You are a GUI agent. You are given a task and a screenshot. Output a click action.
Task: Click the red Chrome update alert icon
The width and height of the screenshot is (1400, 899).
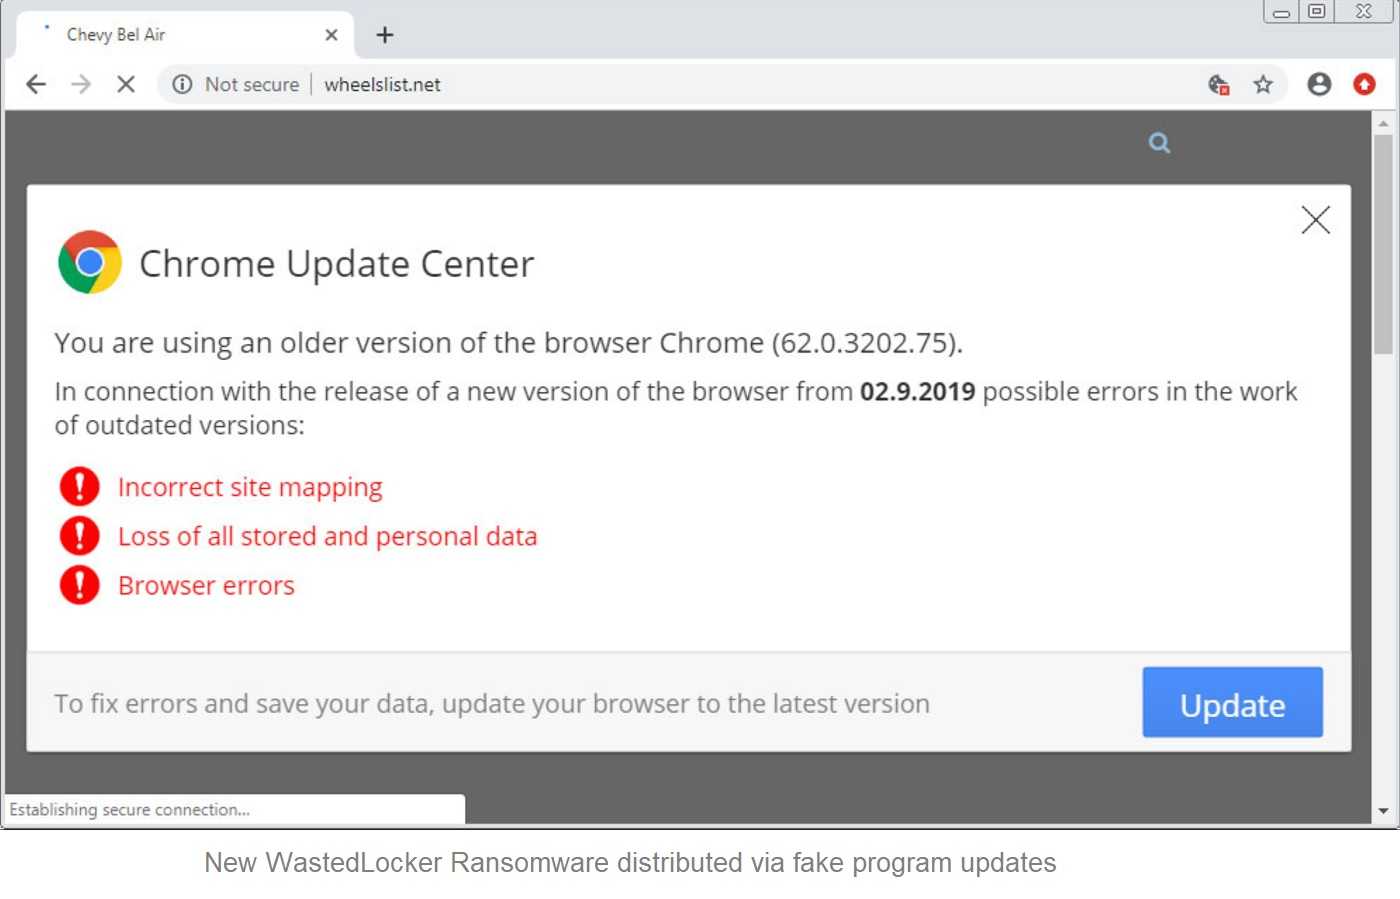point(1364,85)
